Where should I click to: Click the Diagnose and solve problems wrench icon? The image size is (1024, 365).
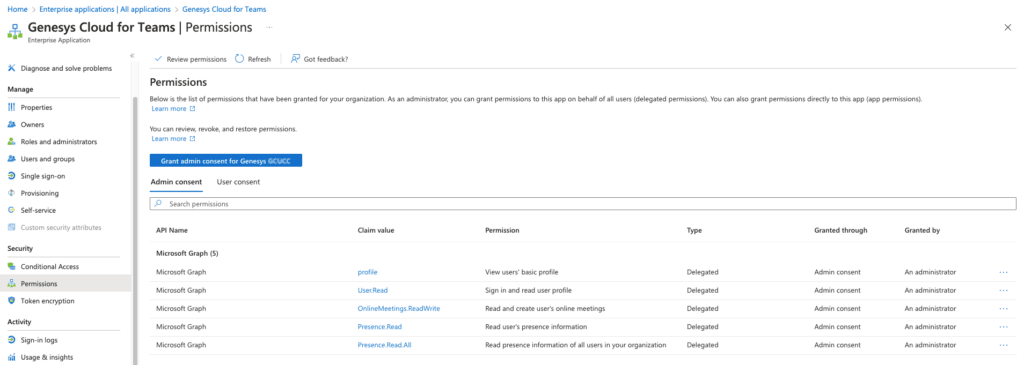pos(11,68)
